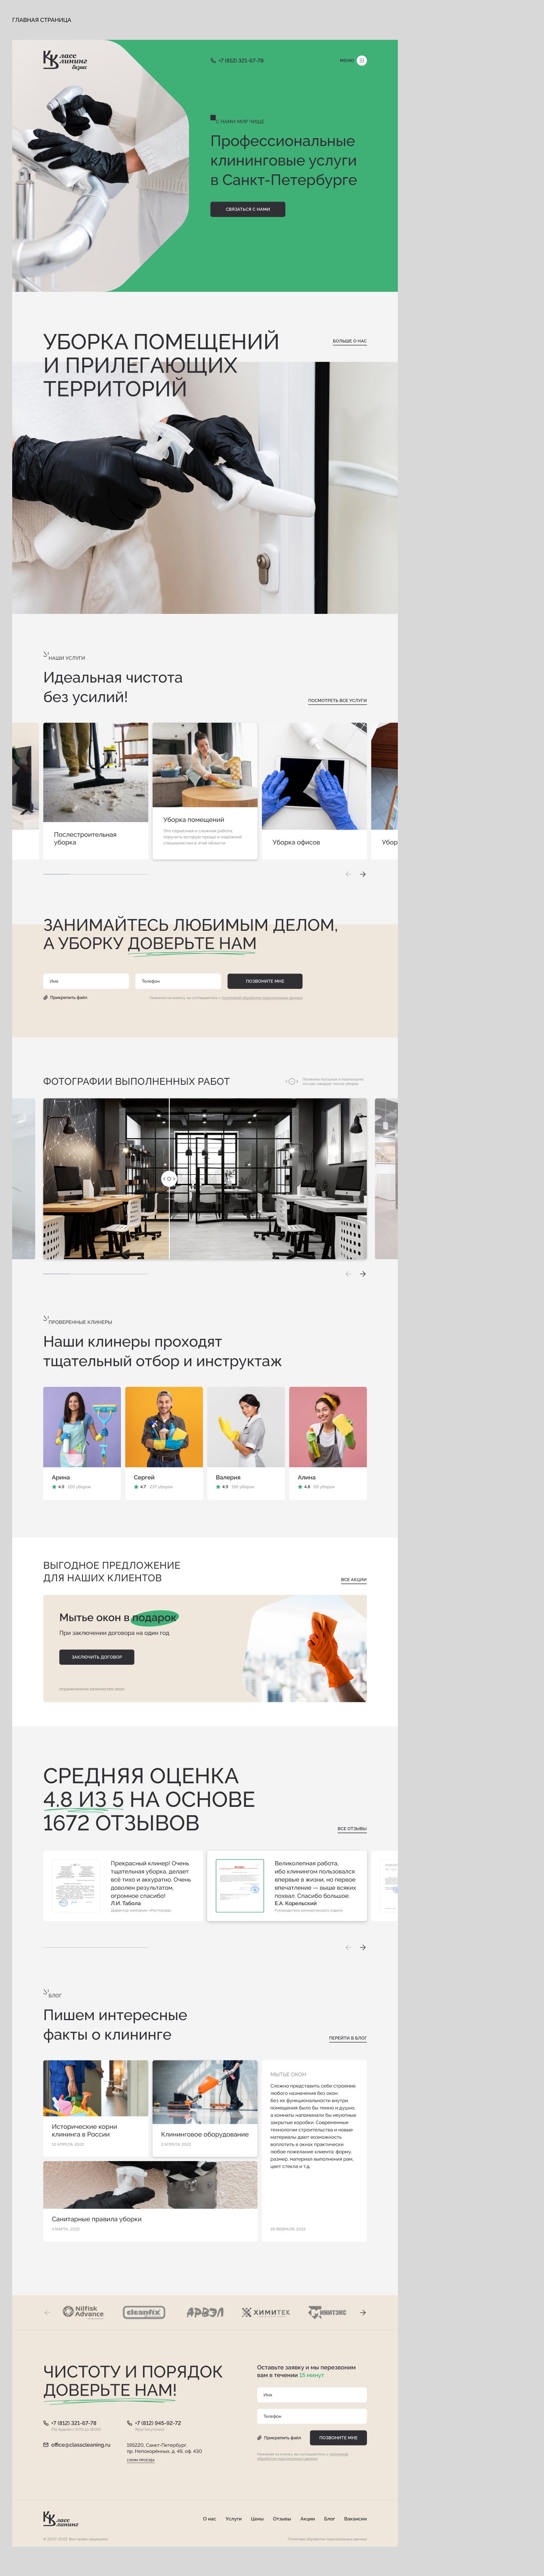Screen dimensions: 544x2576
Task: Click ПОЗВОНИТЕ МНЕ in the footer form
Action: click(338, 2437)
